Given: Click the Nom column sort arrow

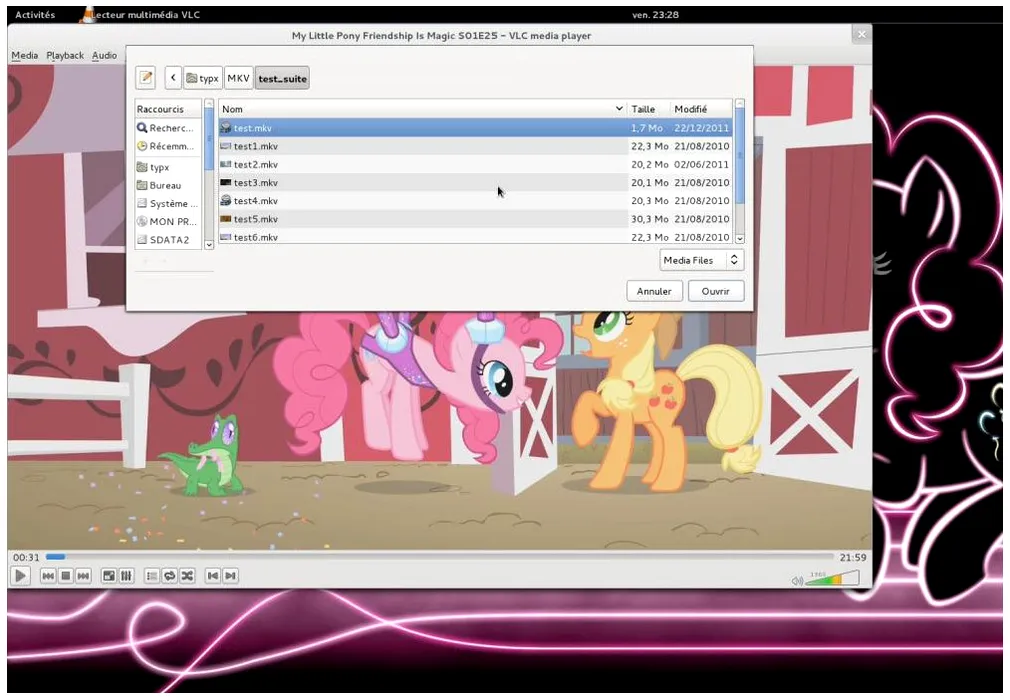Looking at the screenshot, I should tap(619, 109).
